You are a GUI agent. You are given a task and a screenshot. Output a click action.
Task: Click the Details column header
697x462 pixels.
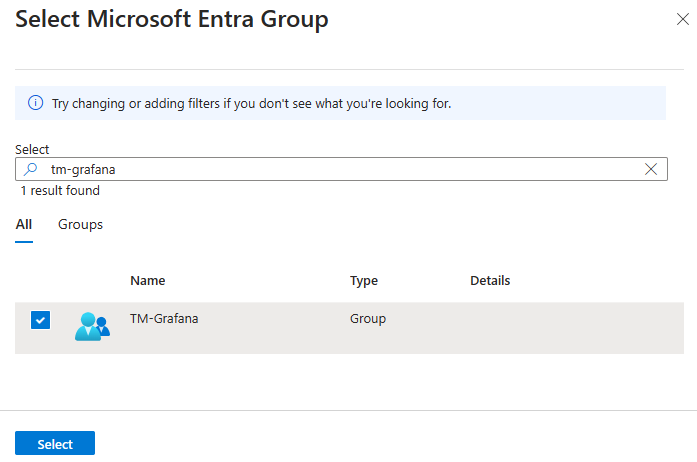pyautogui.click(x=490, y=281)
